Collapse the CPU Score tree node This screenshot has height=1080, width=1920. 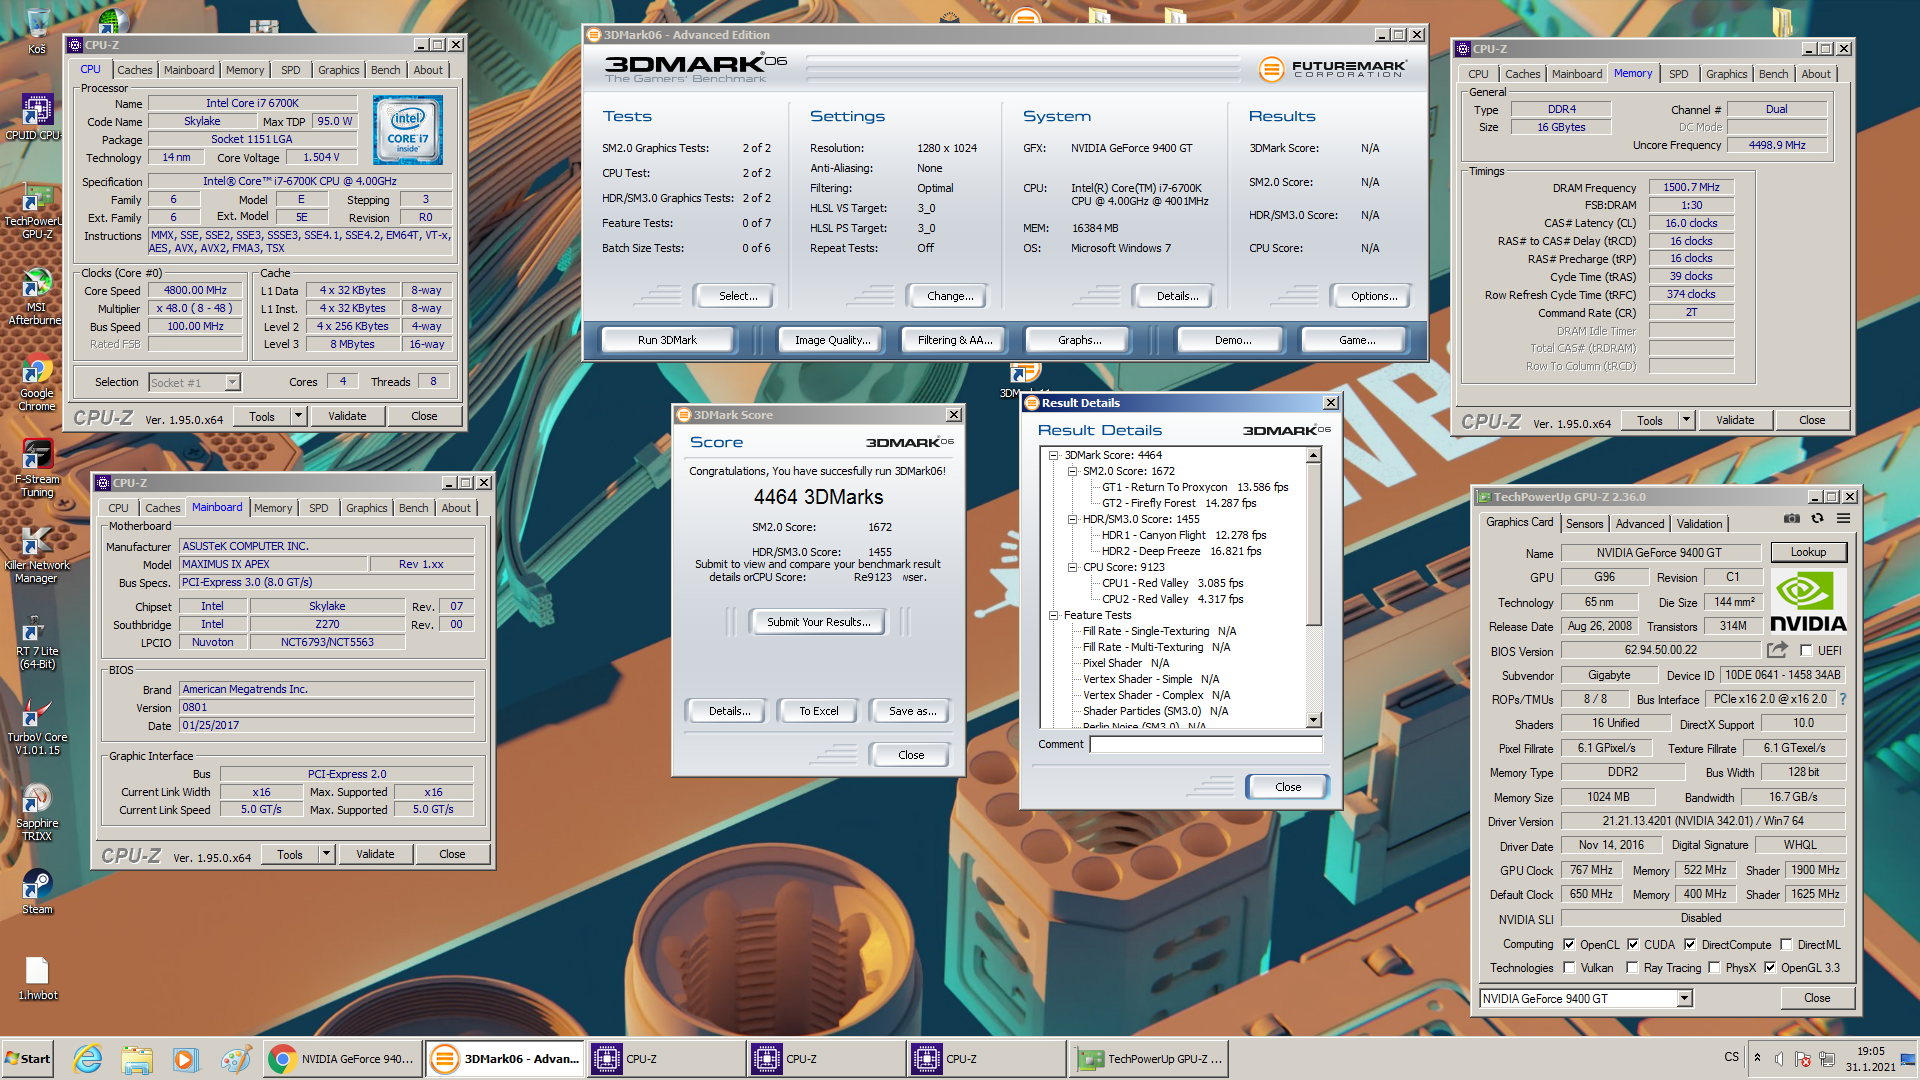click(x=1072, y=567)
